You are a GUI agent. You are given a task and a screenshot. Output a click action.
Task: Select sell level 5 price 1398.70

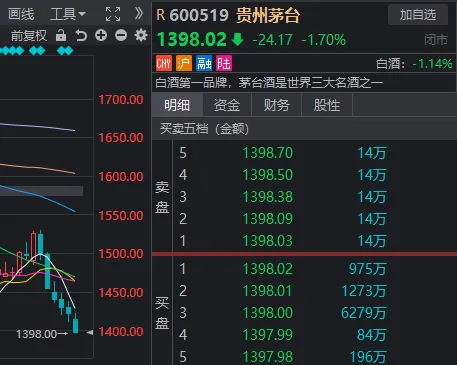(x=268, y=153)
